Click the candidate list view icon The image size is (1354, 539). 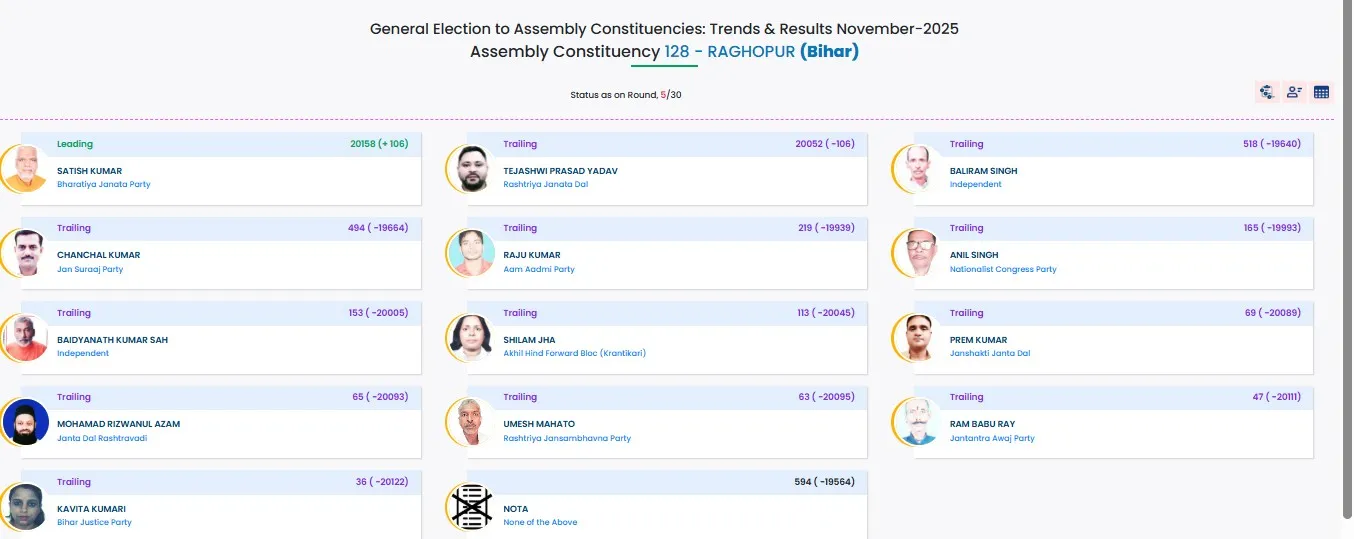[1294, 92]
